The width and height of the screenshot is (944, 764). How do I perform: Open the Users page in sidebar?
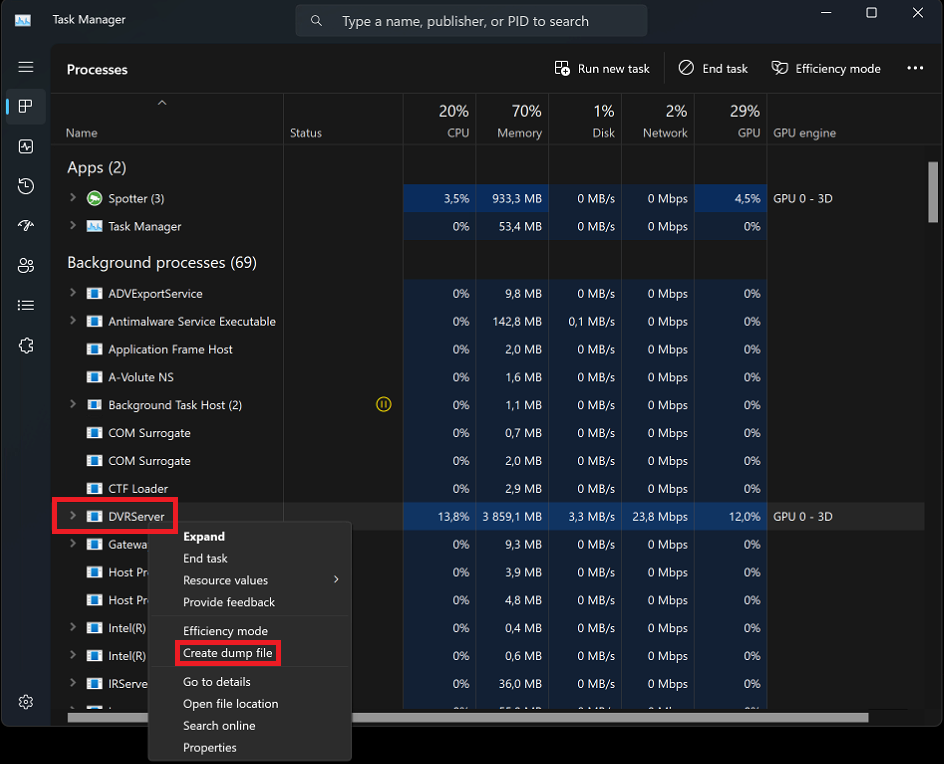tap(26, 266)
